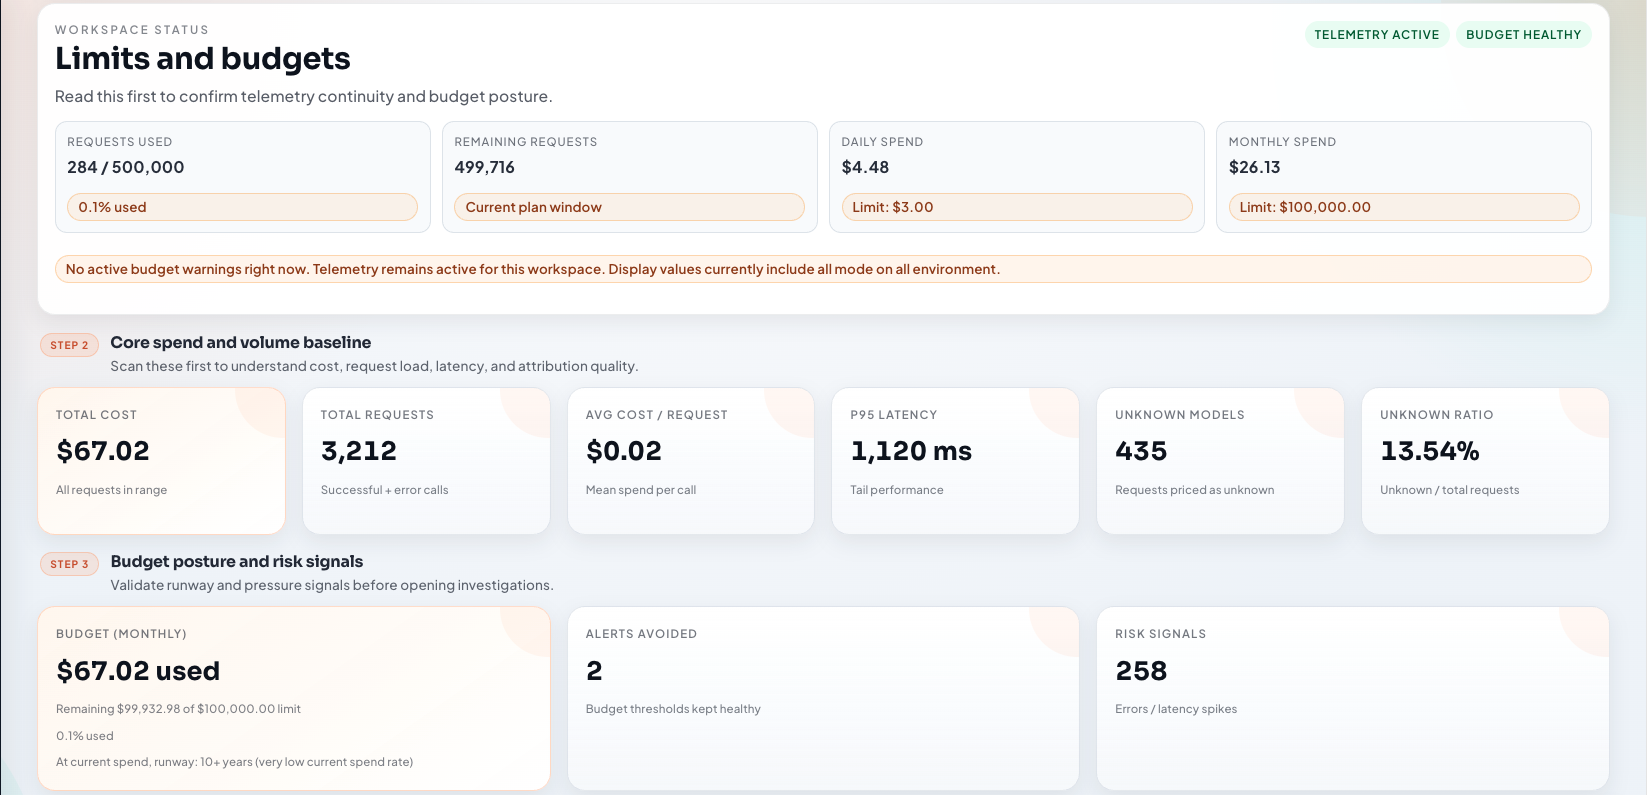Viewport: 1647px width, 795px height.
Task: Open the TOTAL COST card showing $67.02
Action: click(162, 461)
